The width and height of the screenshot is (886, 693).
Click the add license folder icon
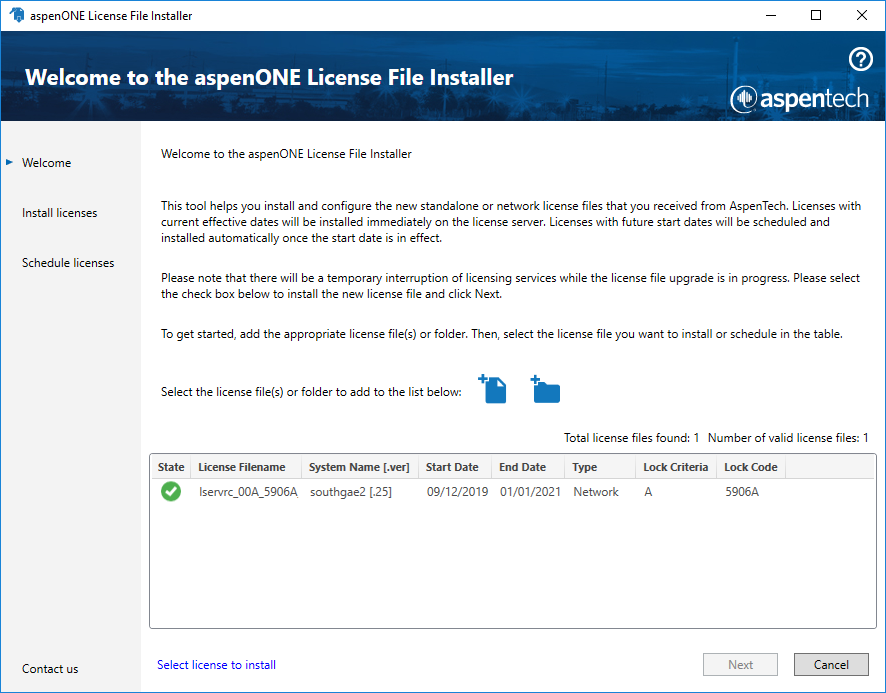point(546,389)
